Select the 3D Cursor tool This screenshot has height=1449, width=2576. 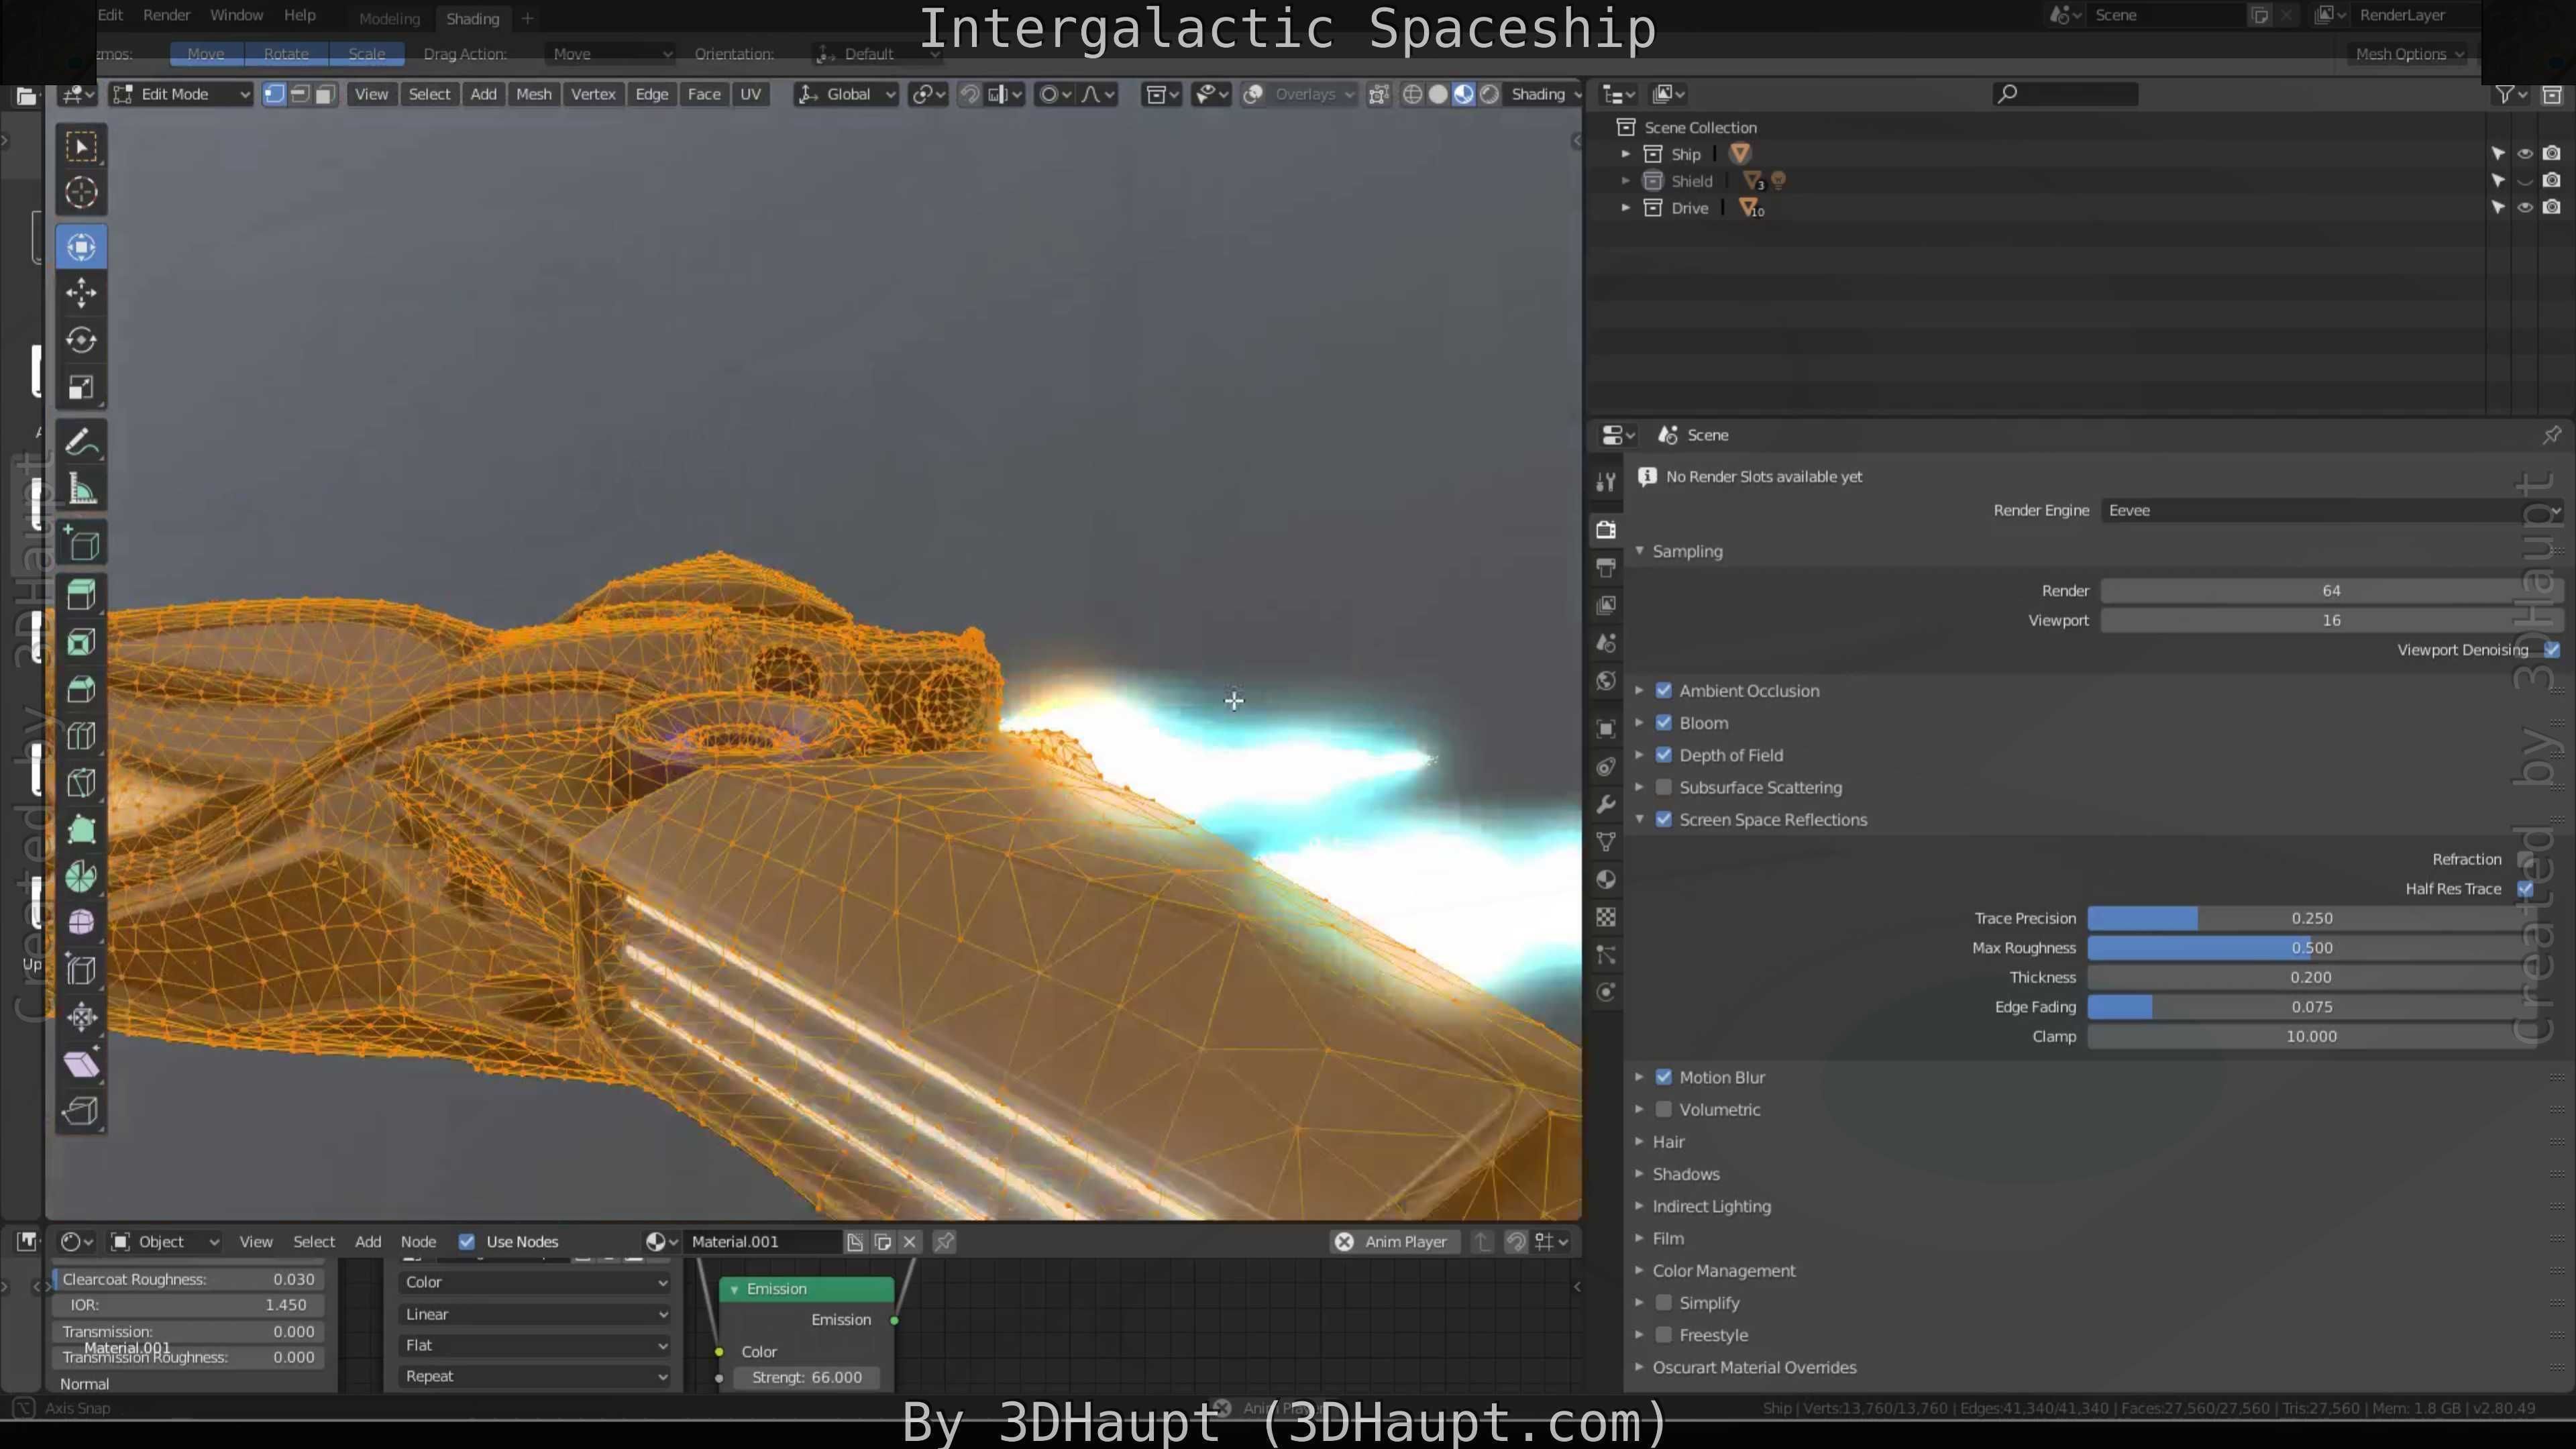point(81,192)
